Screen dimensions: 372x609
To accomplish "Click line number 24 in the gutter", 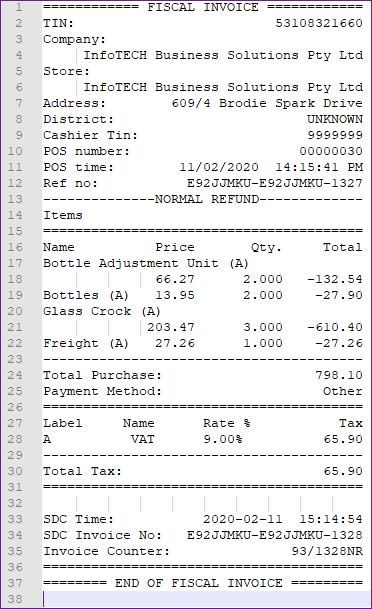I will click(15, 375).
